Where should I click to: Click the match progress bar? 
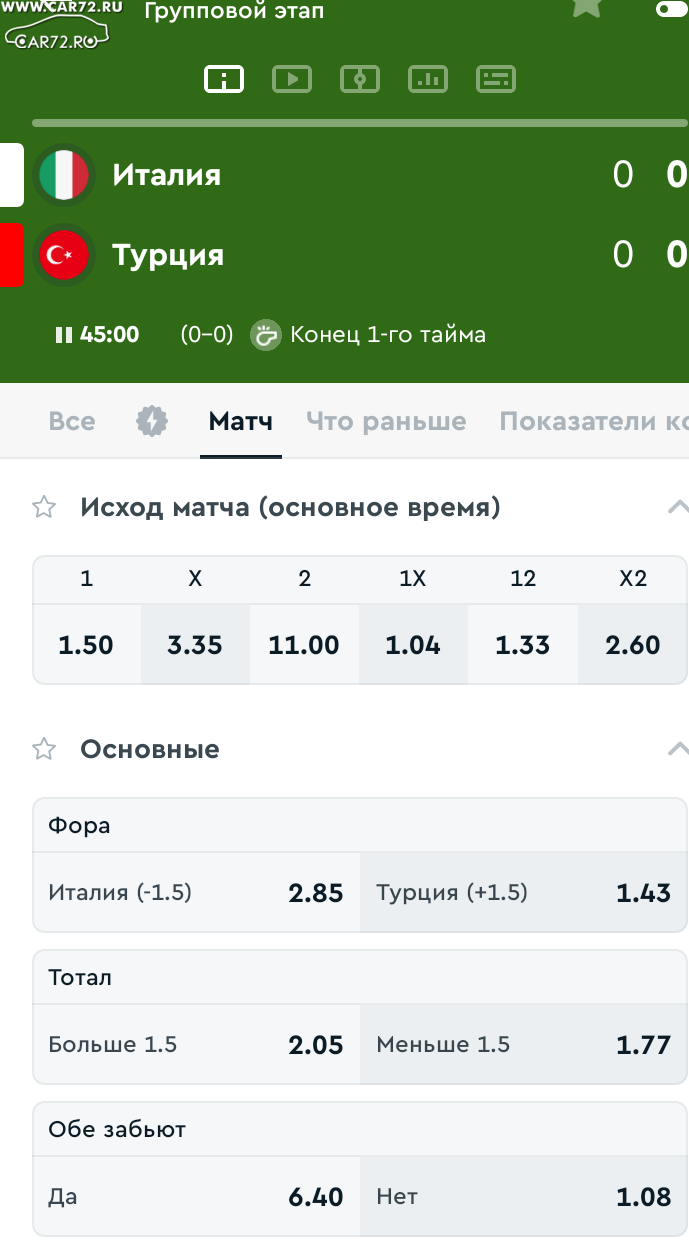click(360, 123)
